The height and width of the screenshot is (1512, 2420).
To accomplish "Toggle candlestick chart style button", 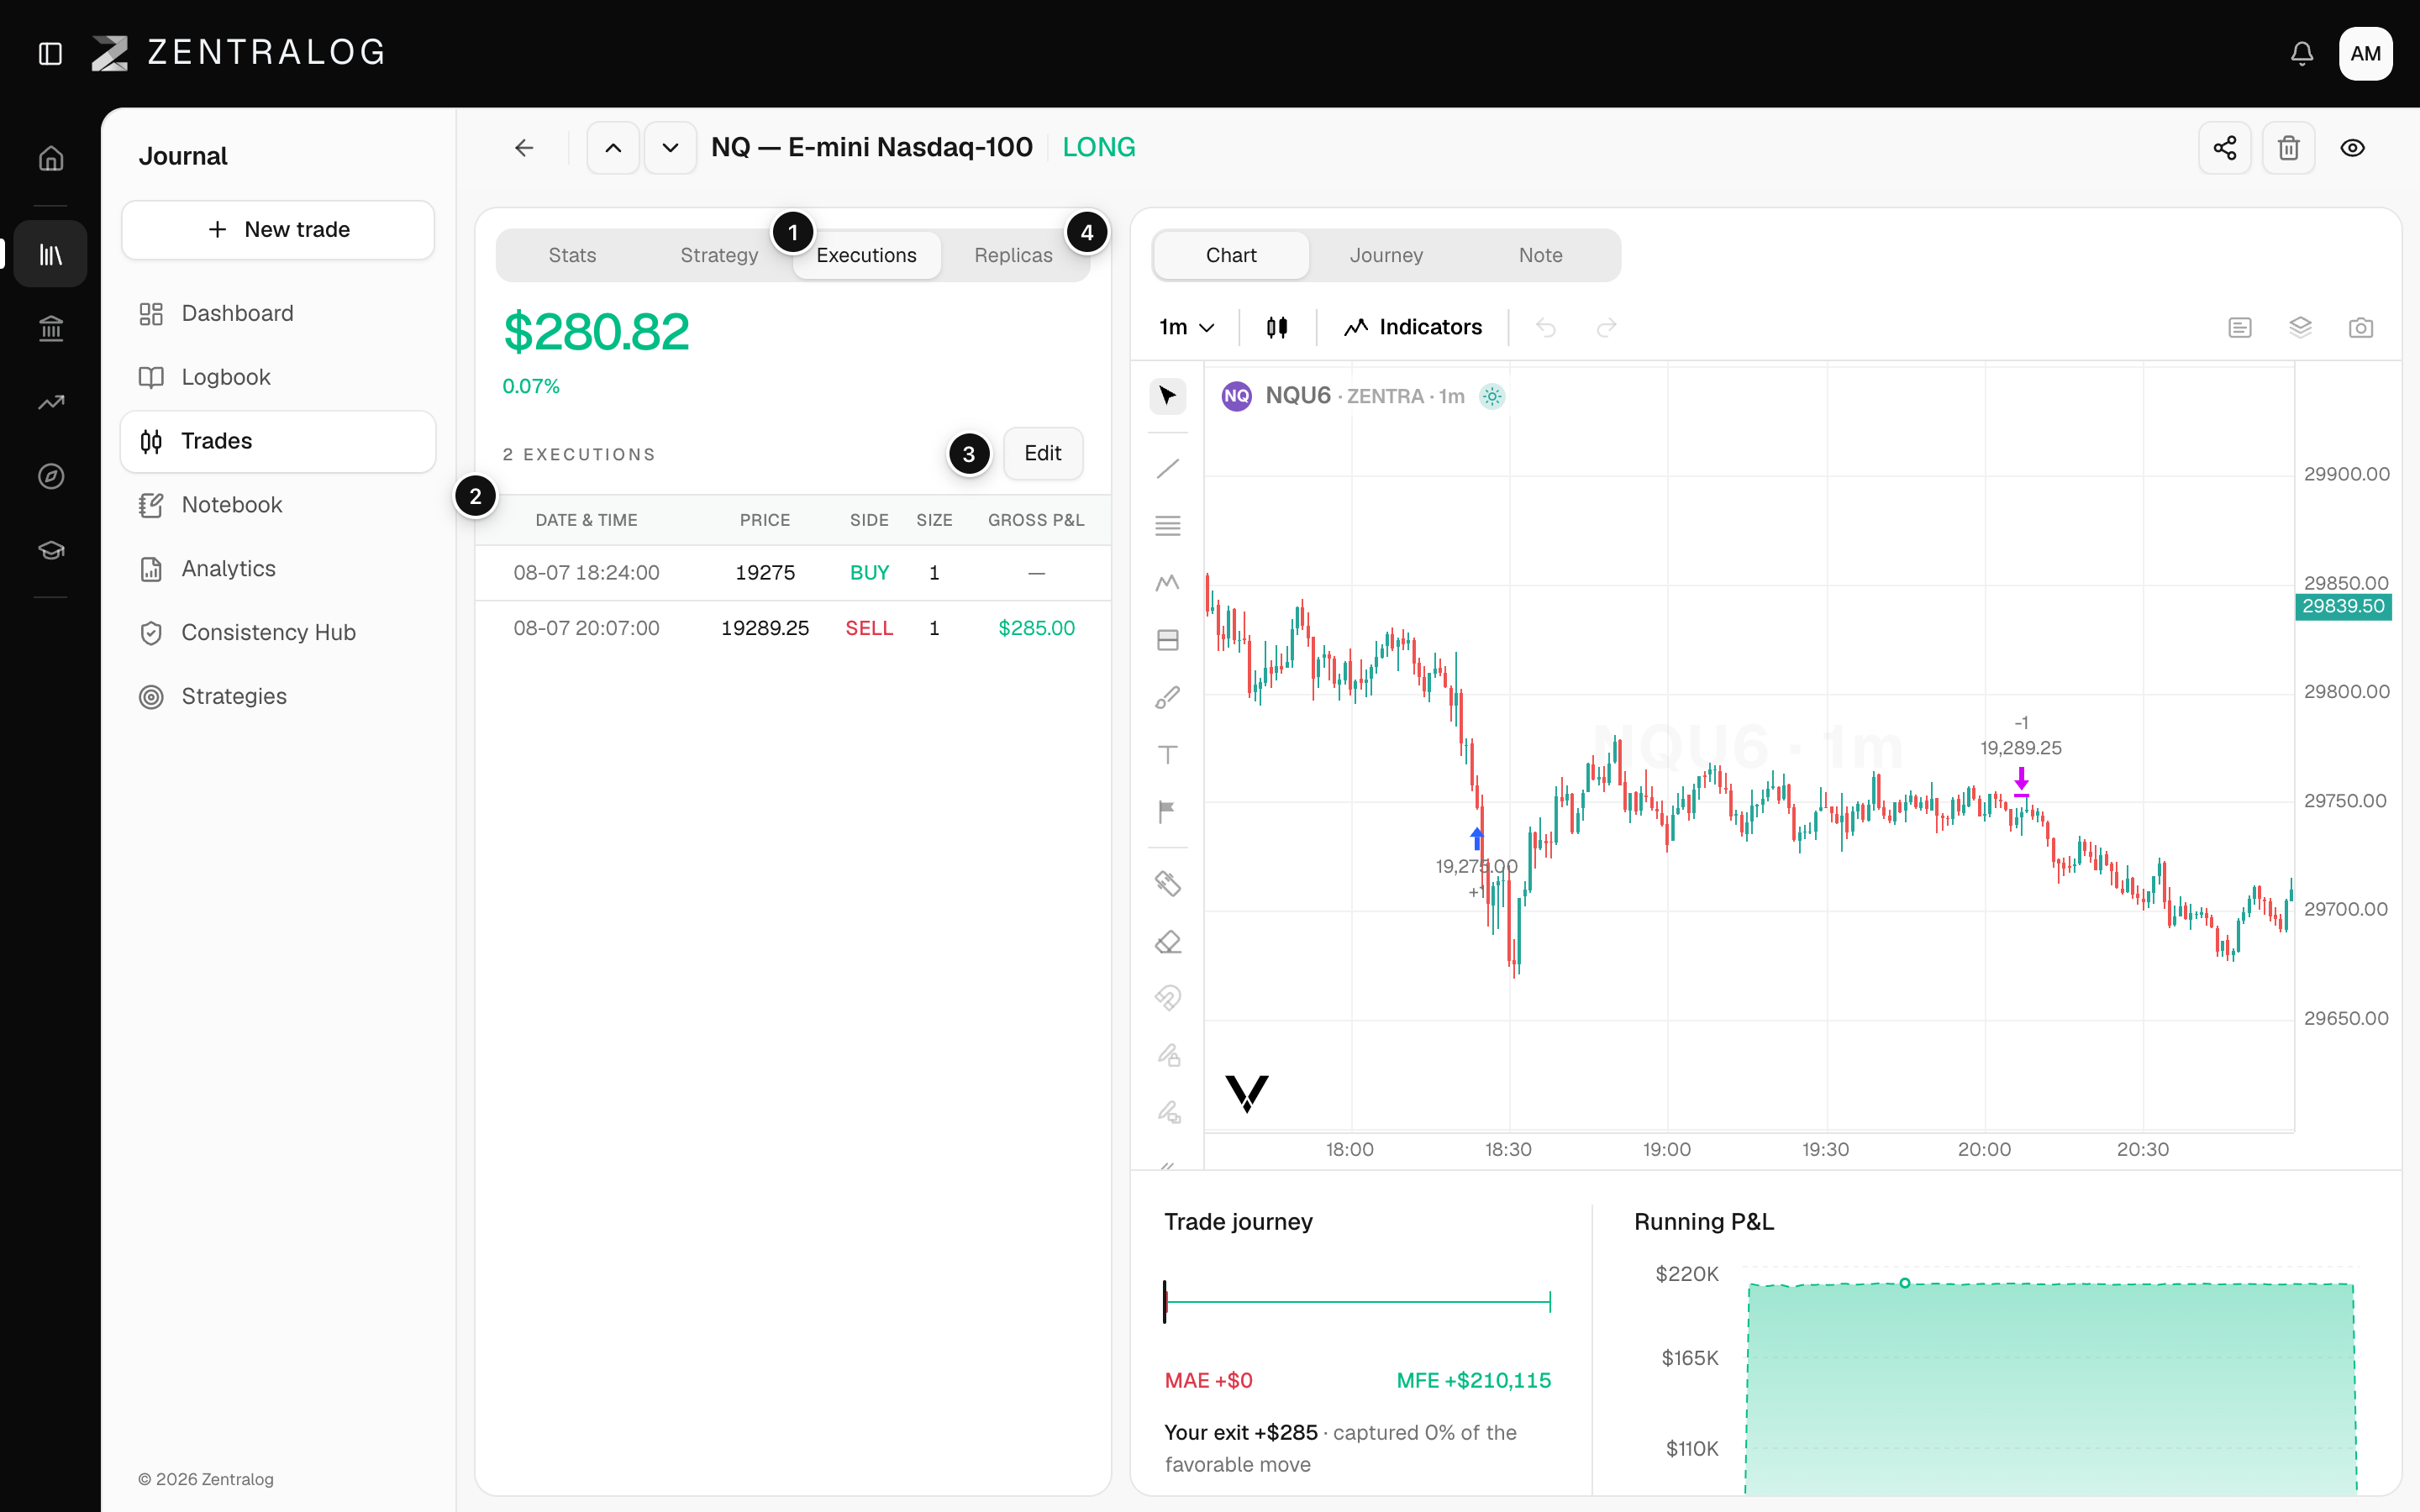I will click(1277, 327).
